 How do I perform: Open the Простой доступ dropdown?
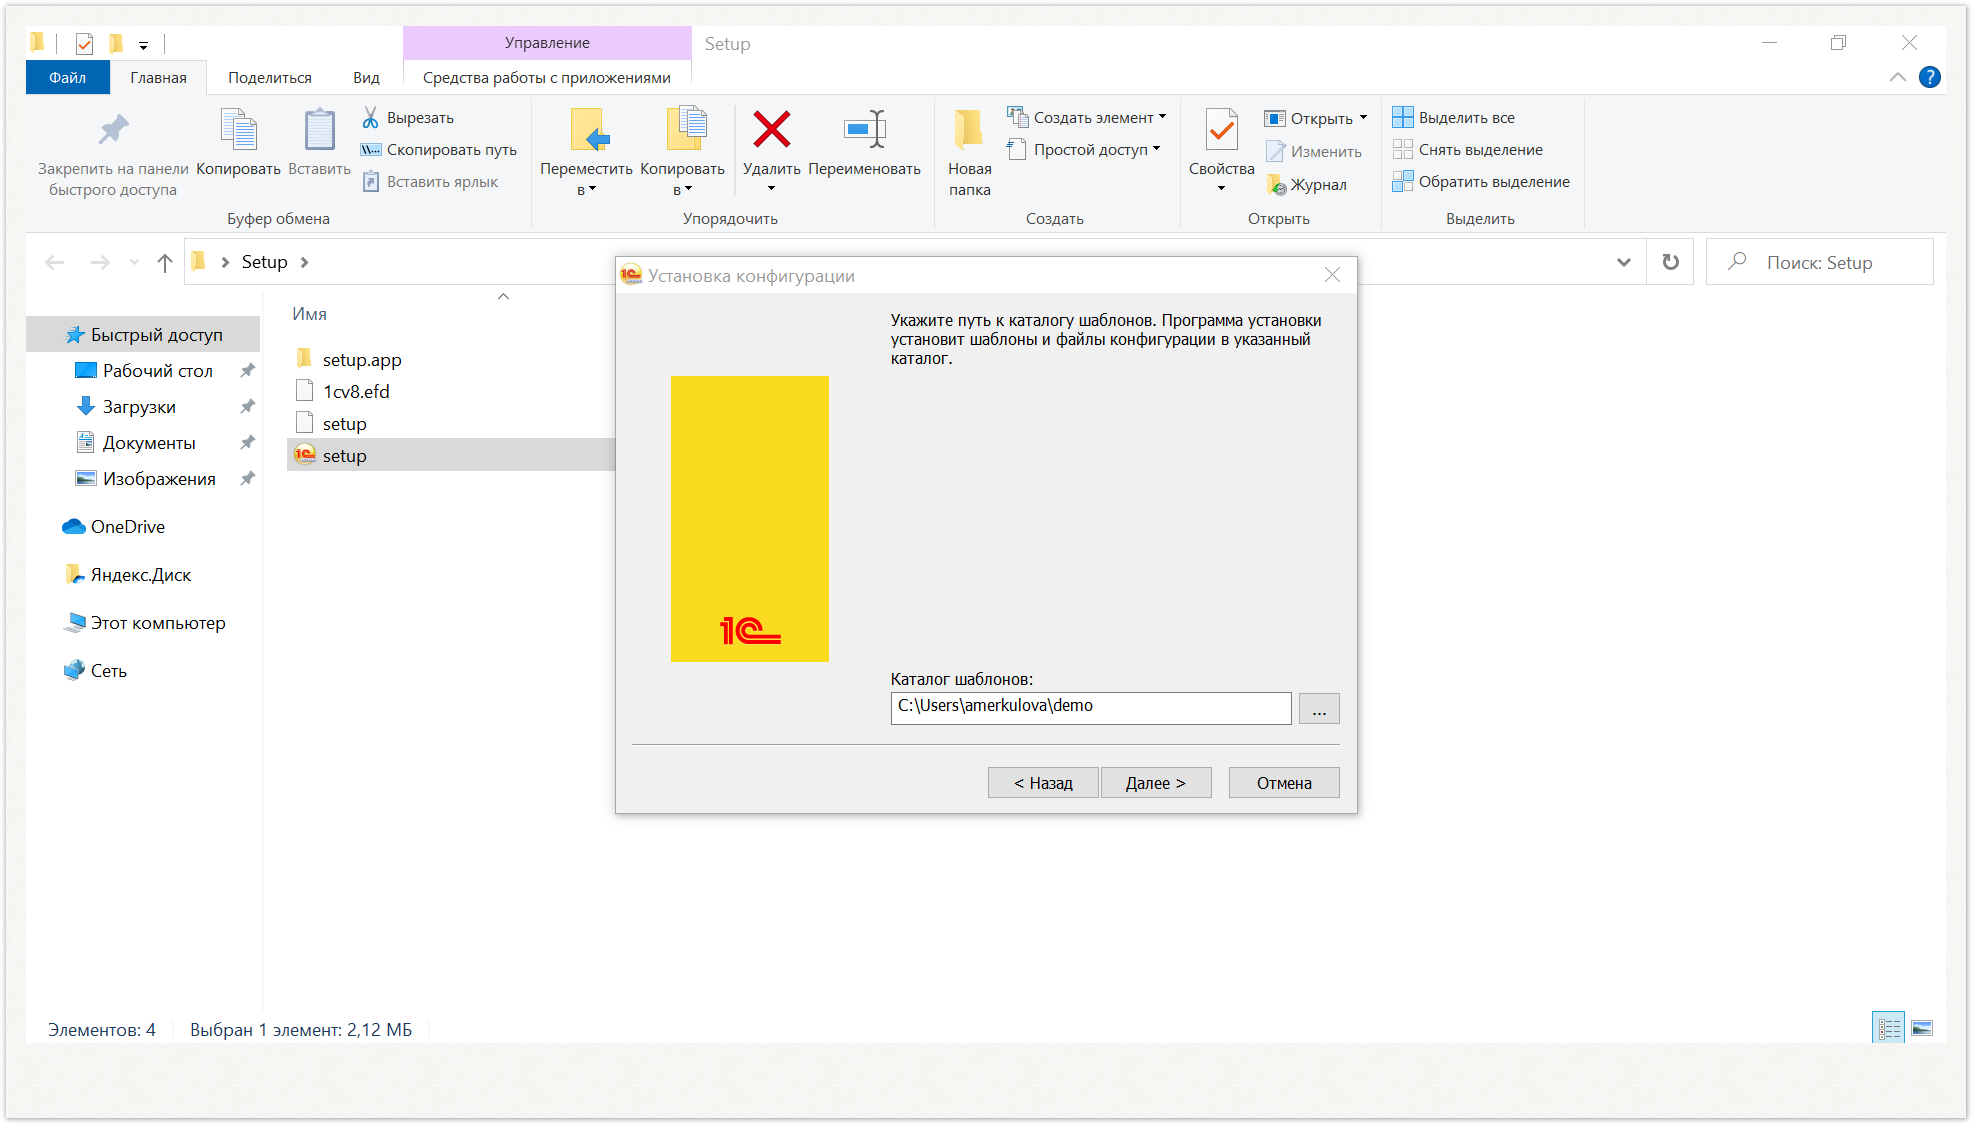point(1084,150)
